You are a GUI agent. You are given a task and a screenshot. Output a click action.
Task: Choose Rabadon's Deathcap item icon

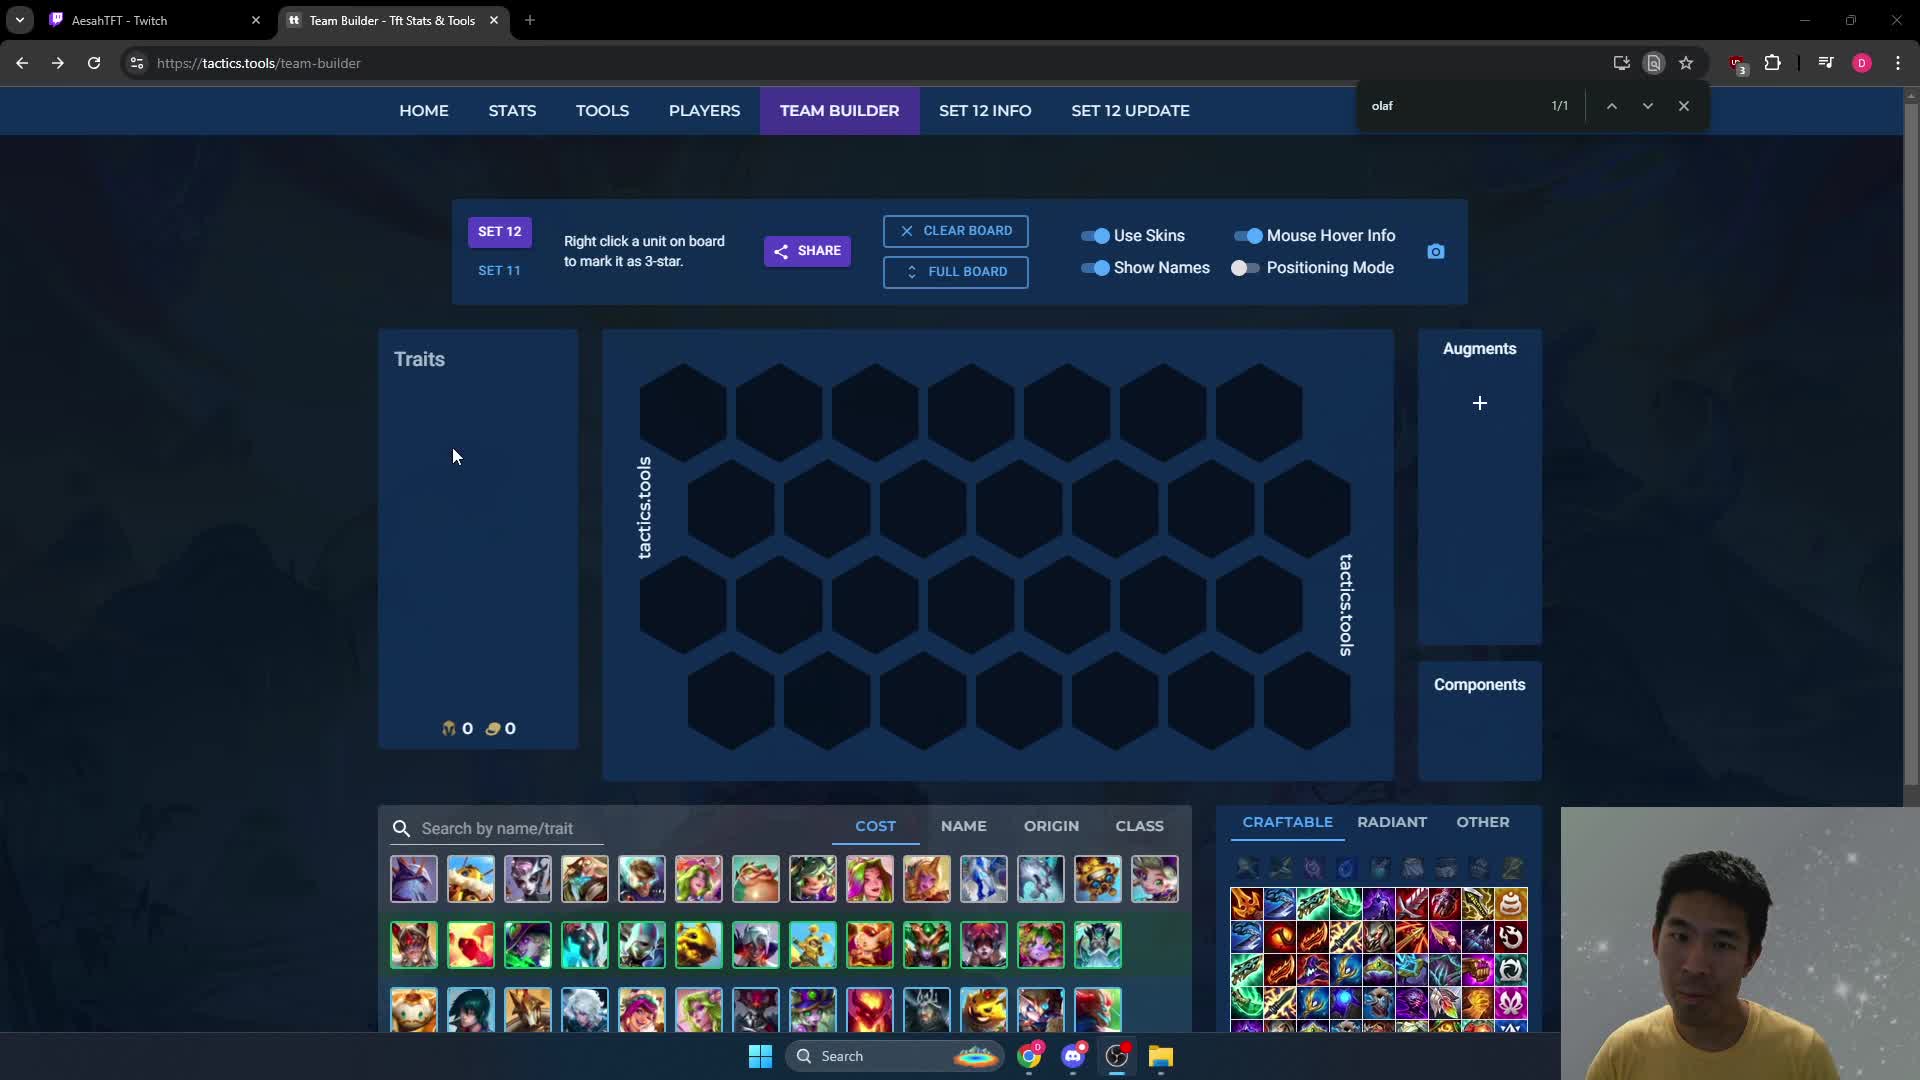[1312, 969]
